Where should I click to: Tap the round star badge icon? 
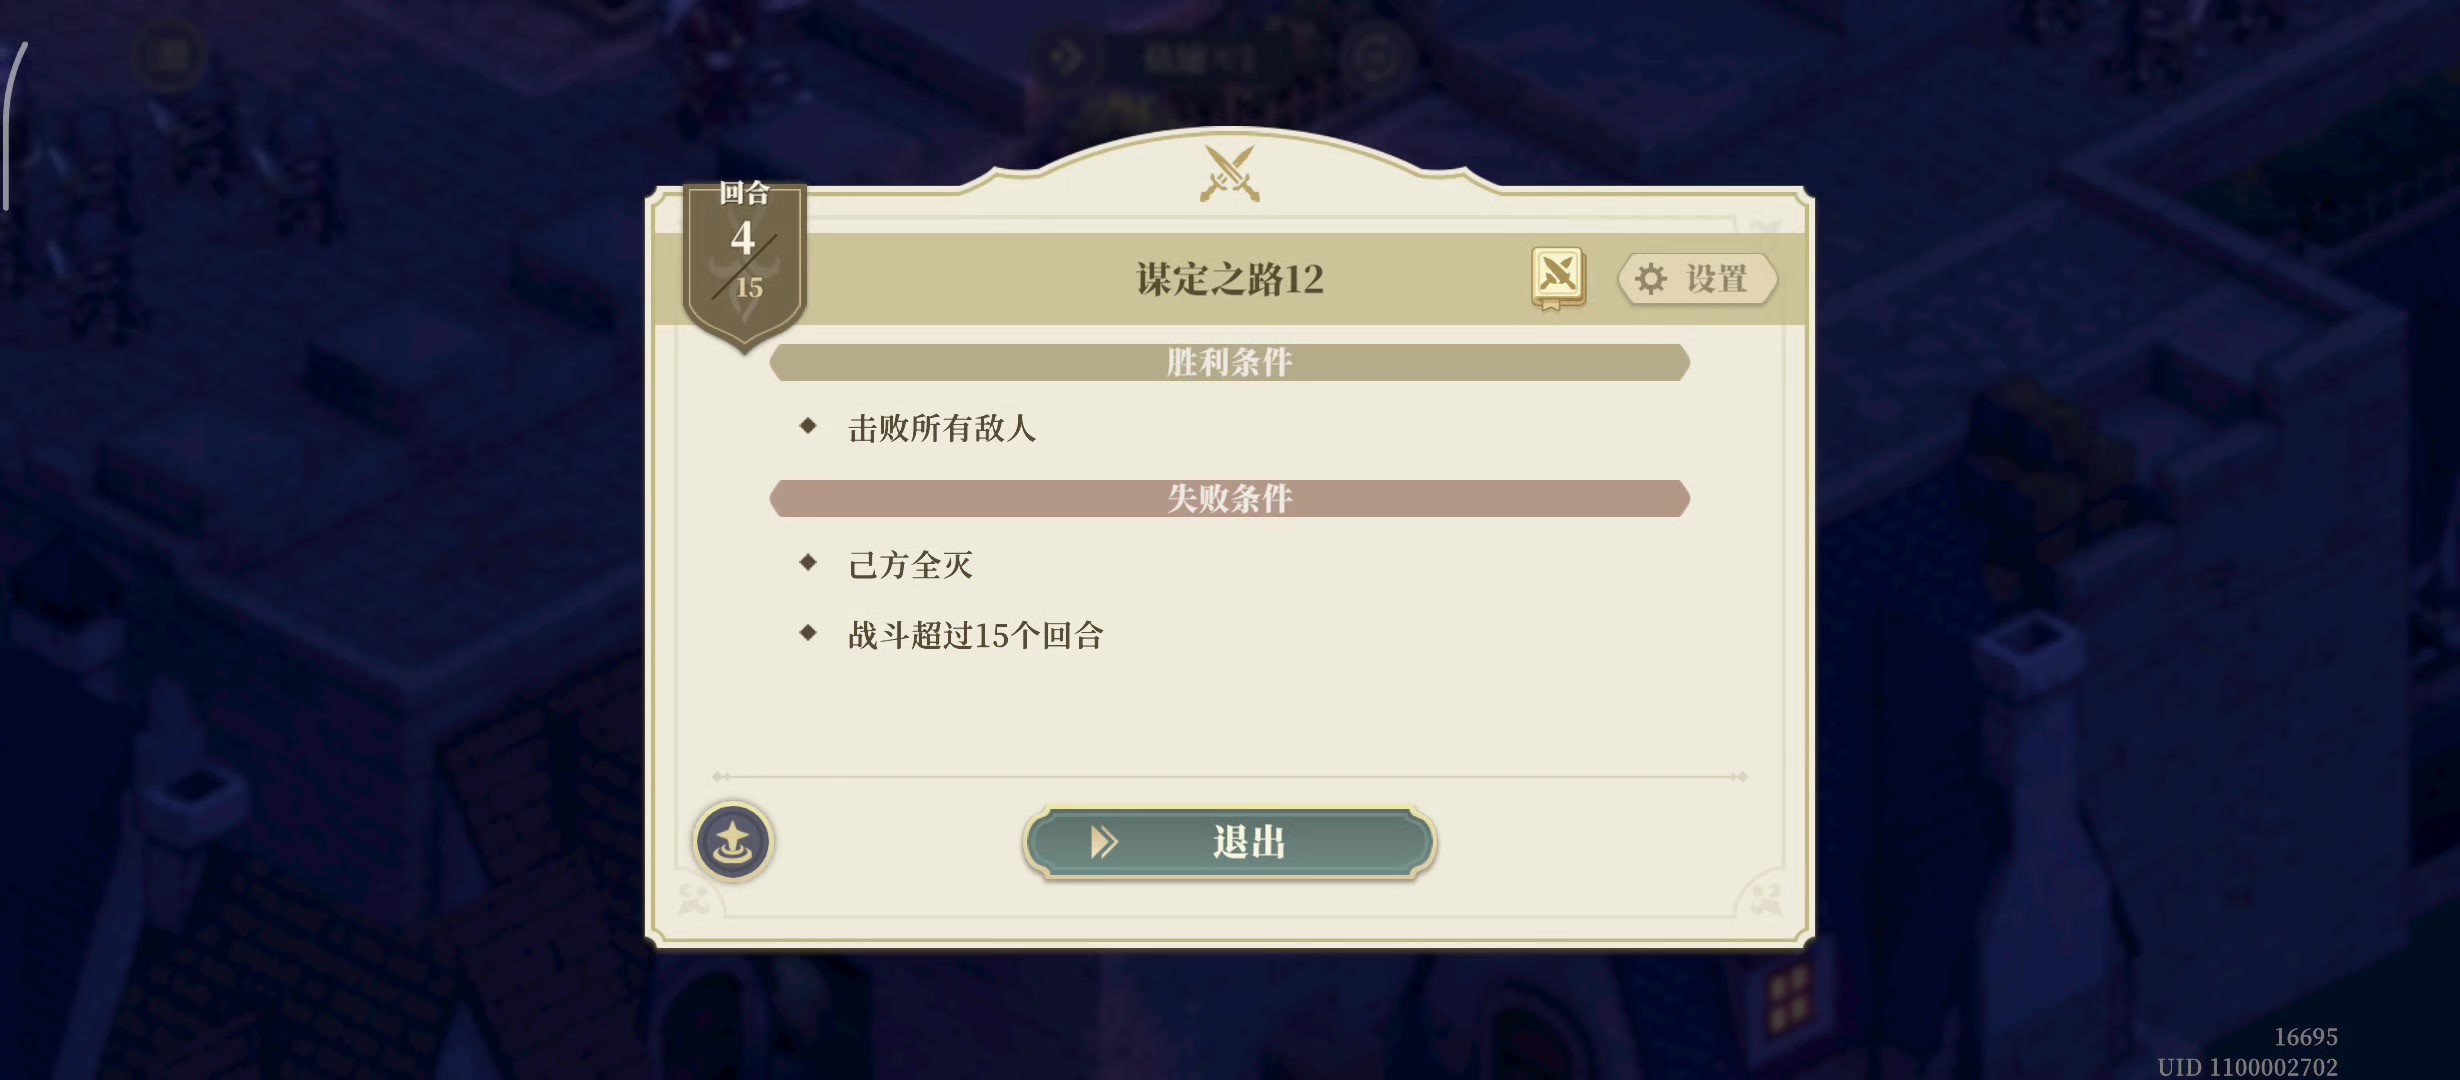pos(733,842)
